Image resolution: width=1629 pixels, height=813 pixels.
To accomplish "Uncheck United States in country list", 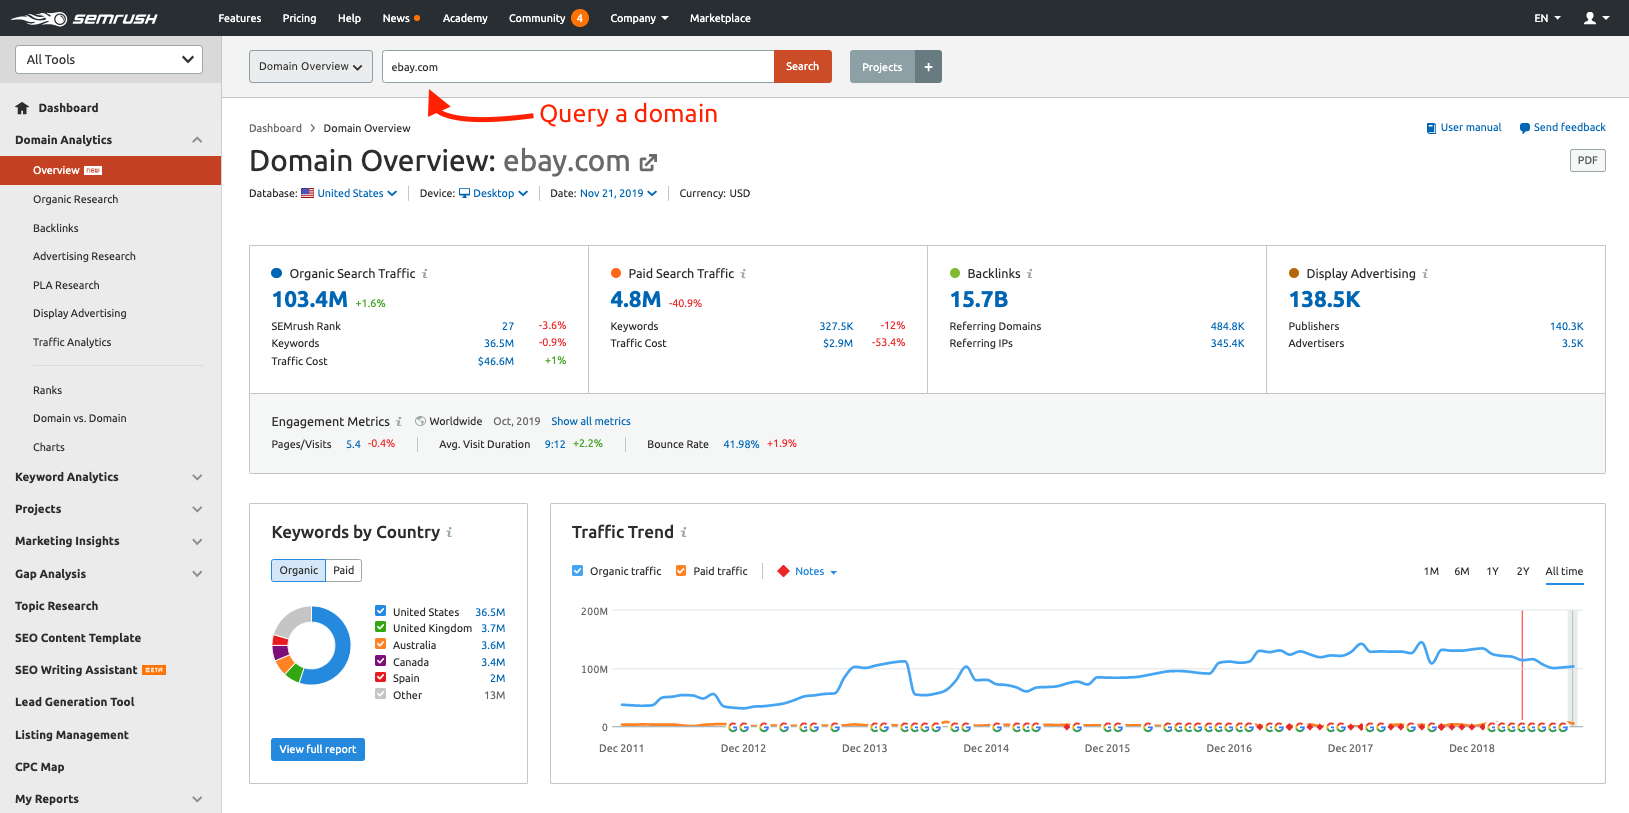I will click(x=380, y=611).
